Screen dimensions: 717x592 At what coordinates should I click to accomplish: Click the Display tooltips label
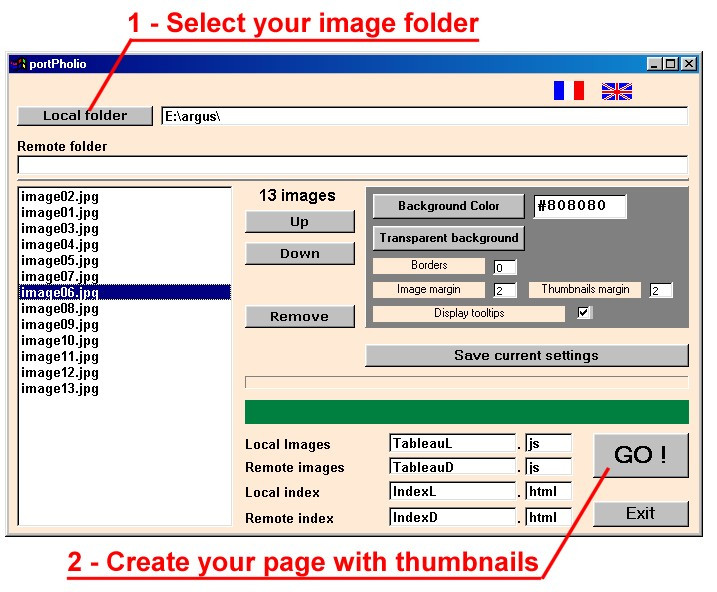pyautogui.click(x=469, y=313)
